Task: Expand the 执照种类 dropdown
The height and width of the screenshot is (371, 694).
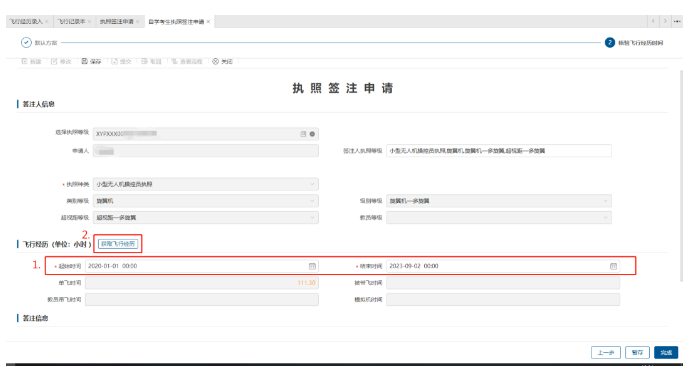Action: click(x=312, y=184)
